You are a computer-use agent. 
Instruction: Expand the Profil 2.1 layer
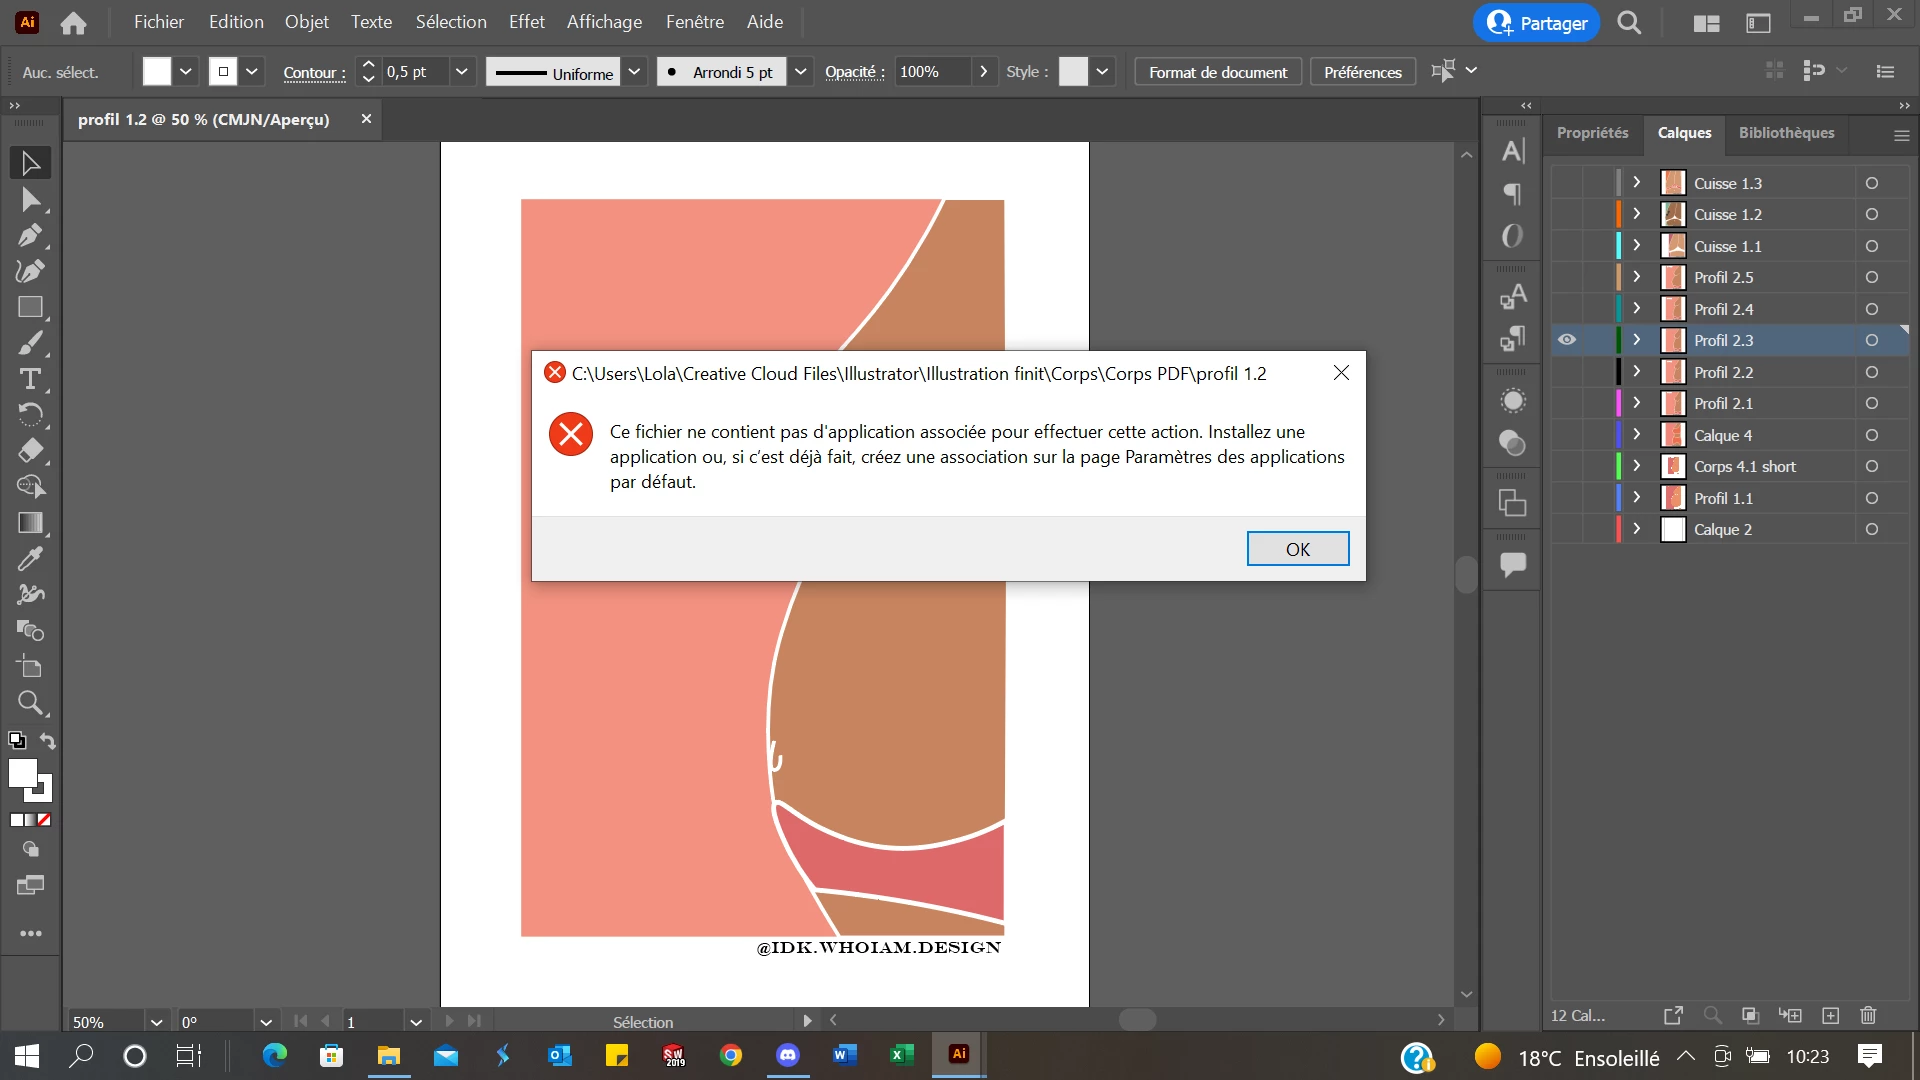click(x=1636, y=403)
